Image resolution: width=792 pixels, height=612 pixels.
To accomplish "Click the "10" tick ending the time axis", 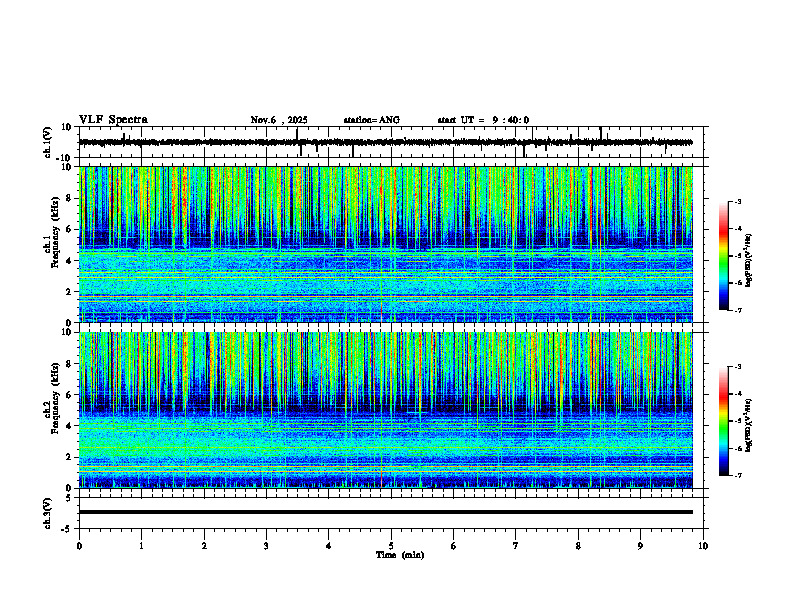I will [703, 546].
